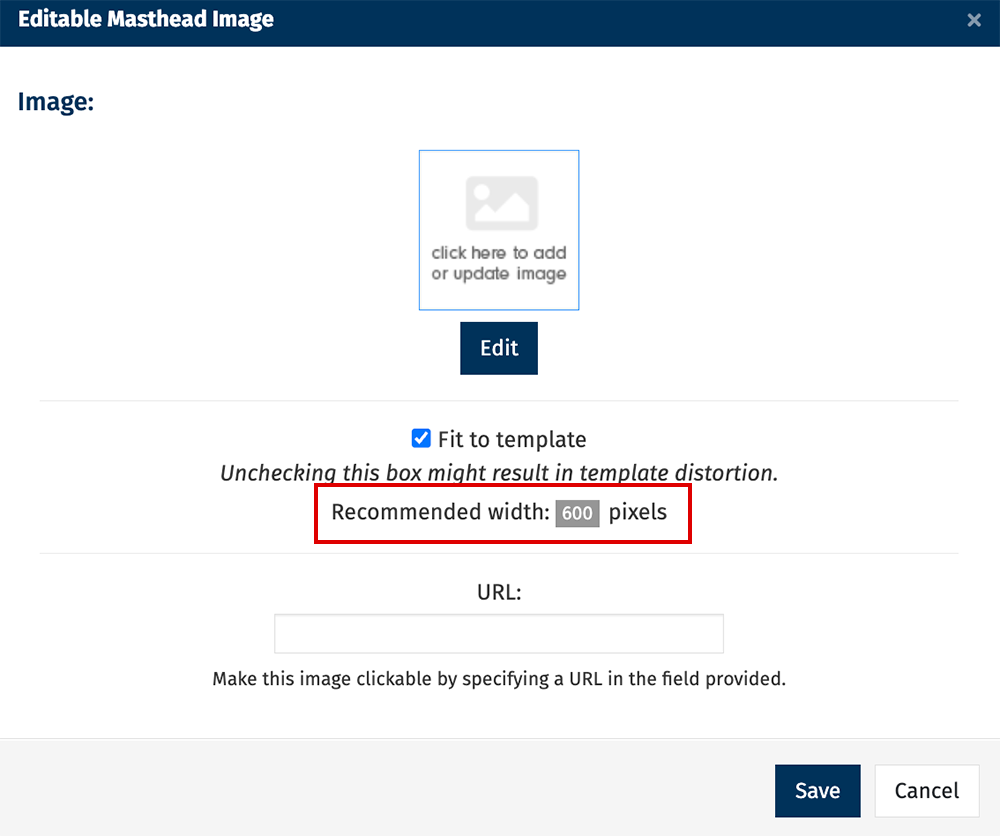Click the blue-bordered image upload box edge
This screenshot has width=1000, height=836.
[420, 230]
